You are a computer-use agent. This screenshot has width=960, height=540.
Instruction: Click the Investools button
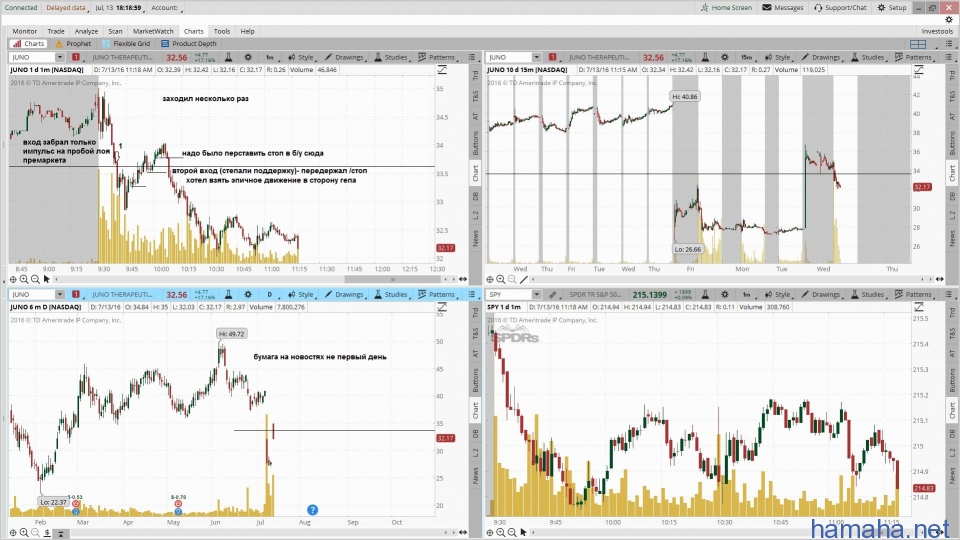tap(937, 31)
